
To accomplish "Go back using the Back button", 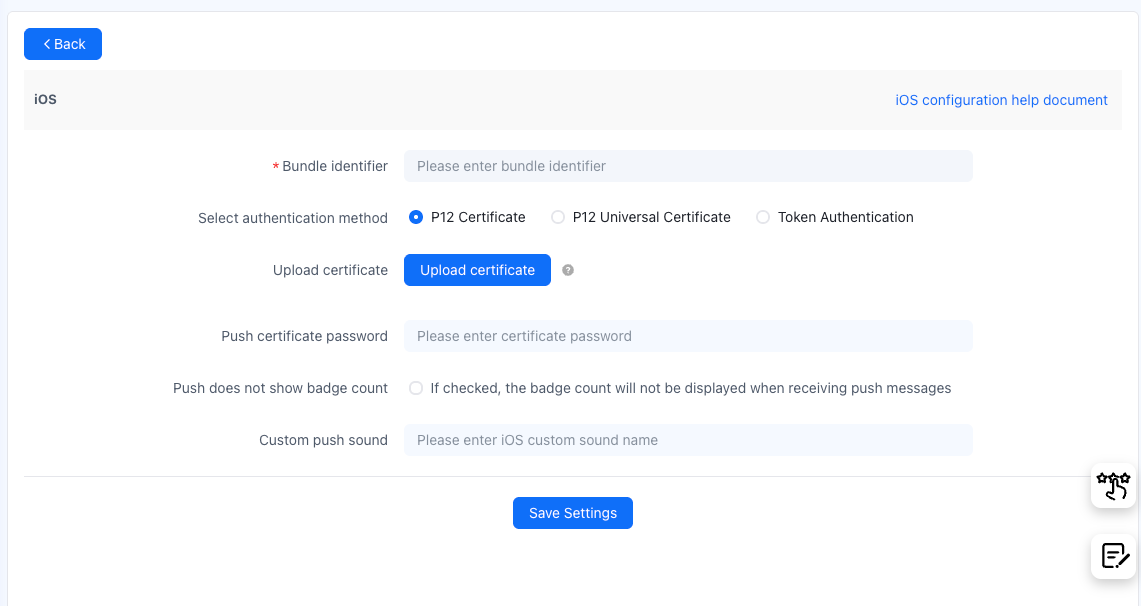I will click(63, 44).
